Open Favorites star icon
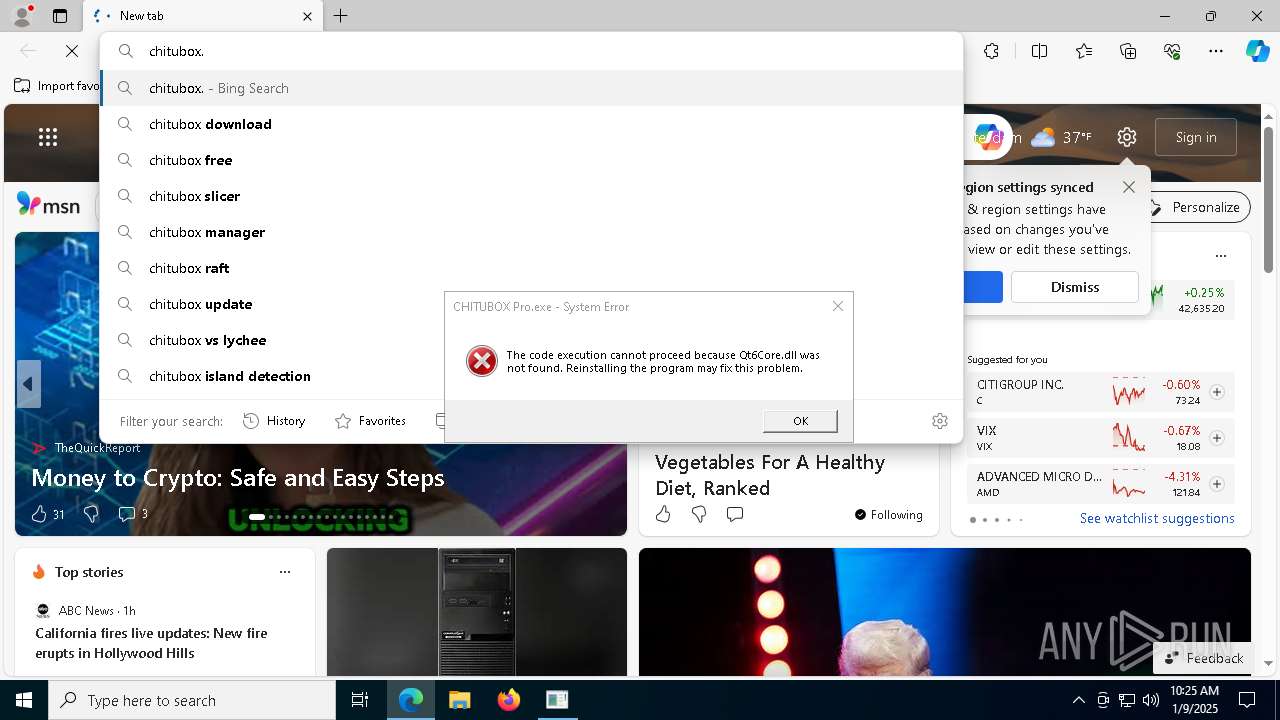This screenshot has height=720, width=1280. [x=1084, y=51]
